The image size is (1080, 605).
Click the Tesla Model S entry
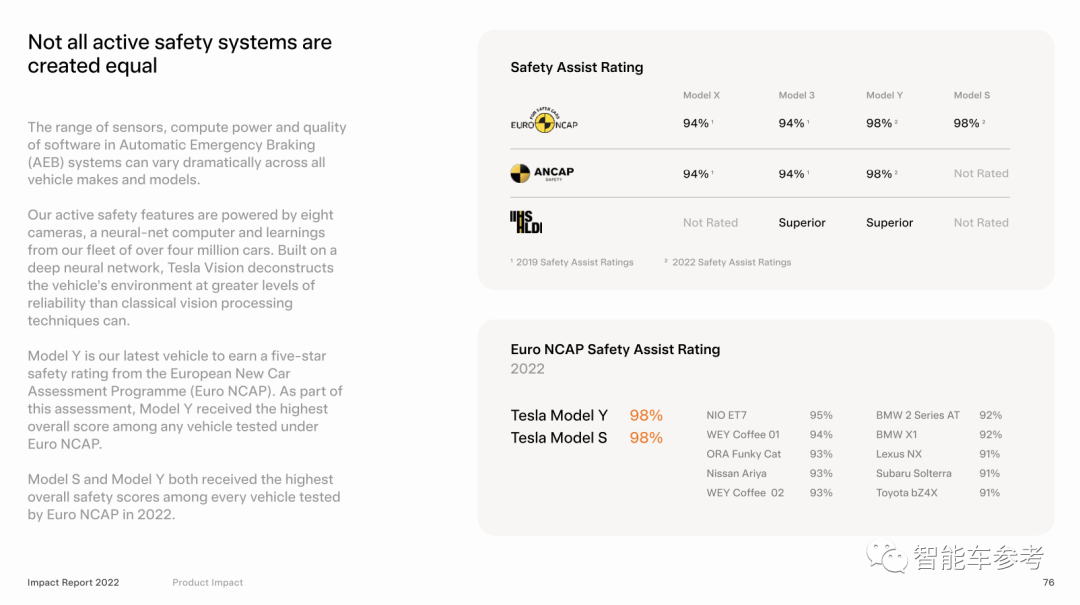559,437
